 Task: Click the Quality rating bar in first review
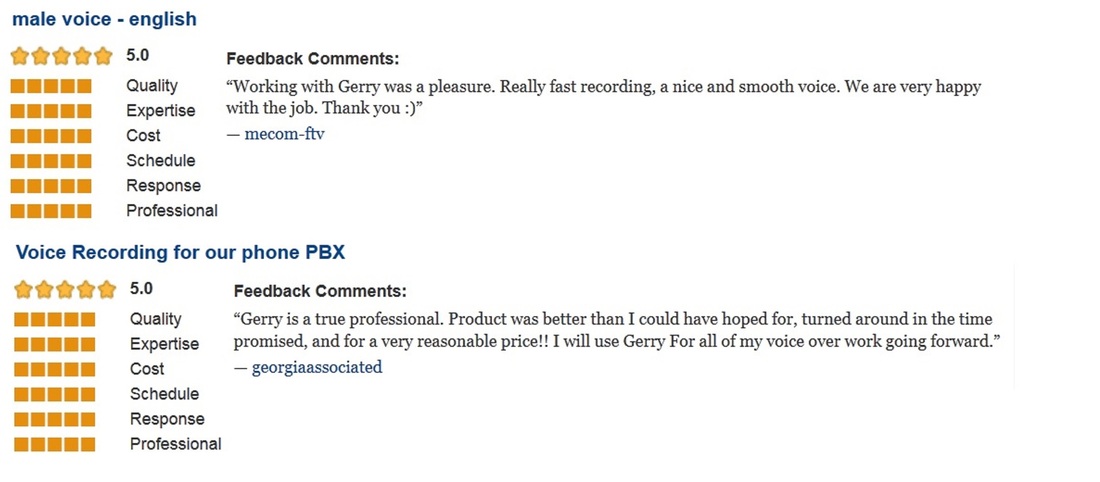[51, 86]
